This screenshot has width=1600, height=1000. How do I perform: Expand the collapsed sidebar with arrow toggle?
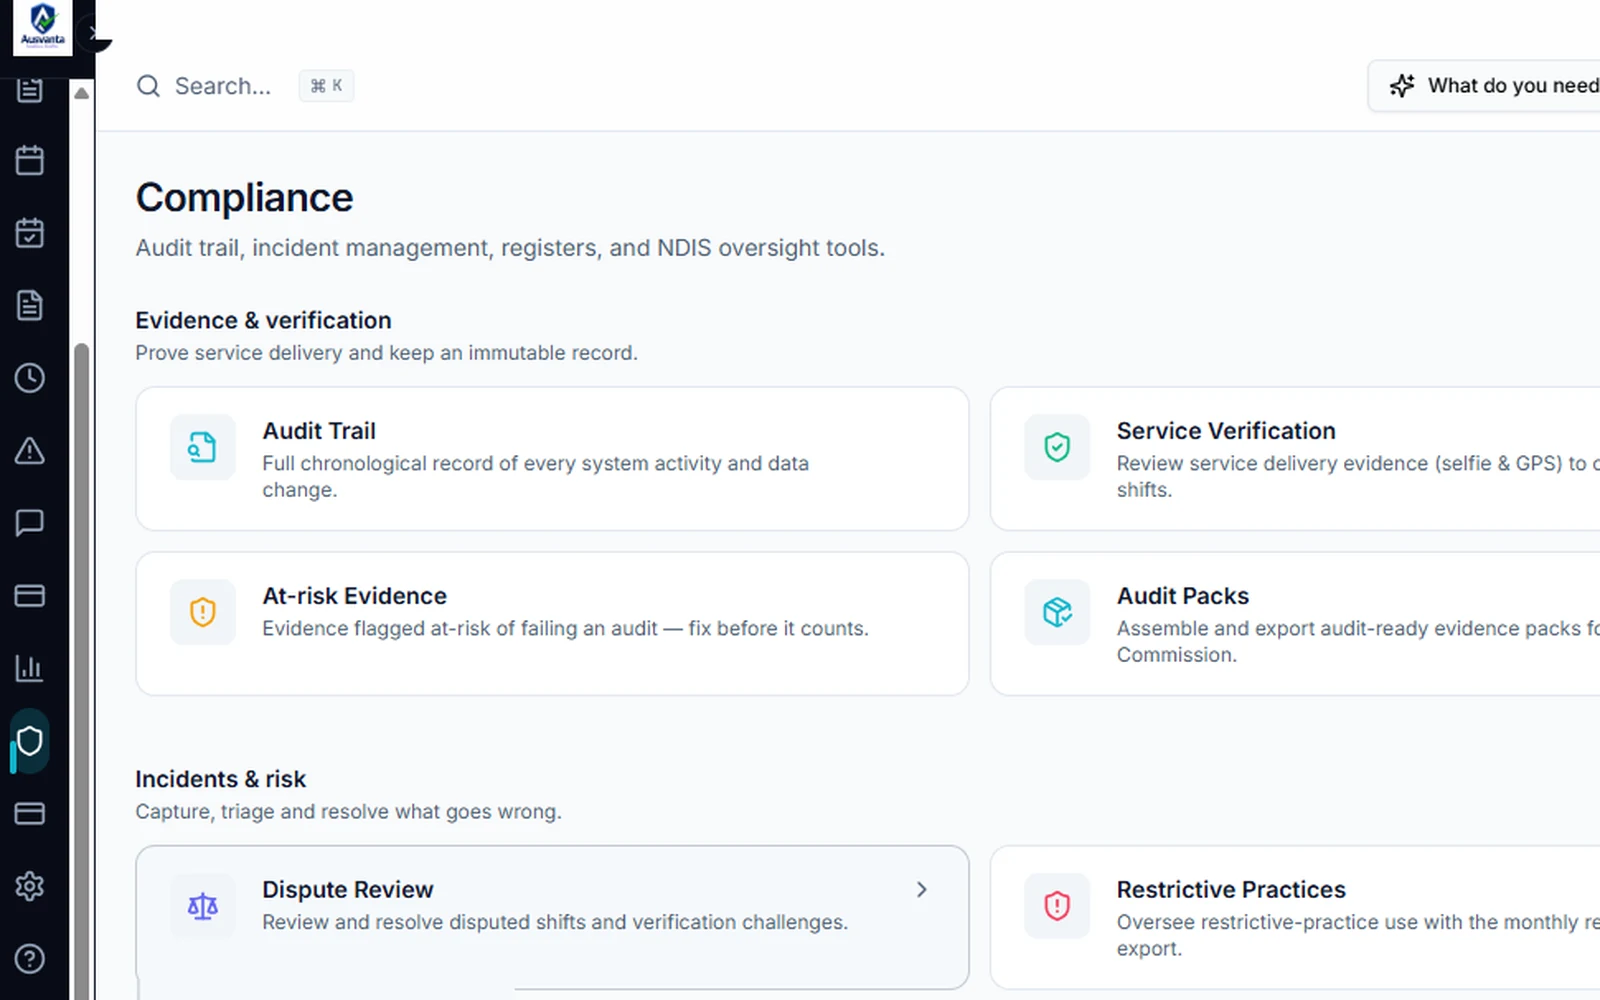point(93,33)
